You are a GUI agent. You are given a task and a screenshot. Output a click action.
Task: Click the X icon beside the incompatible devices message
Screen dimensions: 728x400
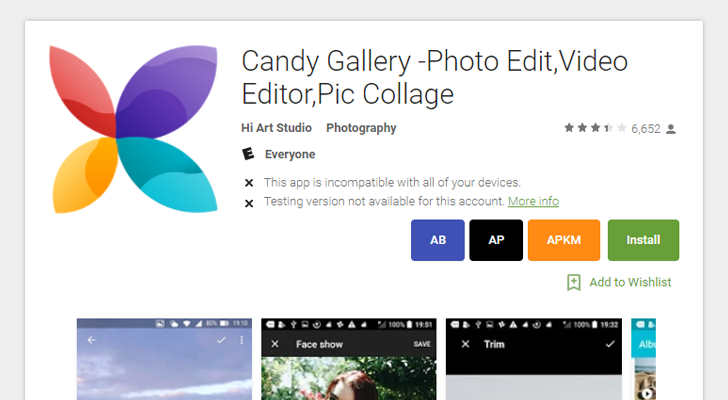click(249, 183)
